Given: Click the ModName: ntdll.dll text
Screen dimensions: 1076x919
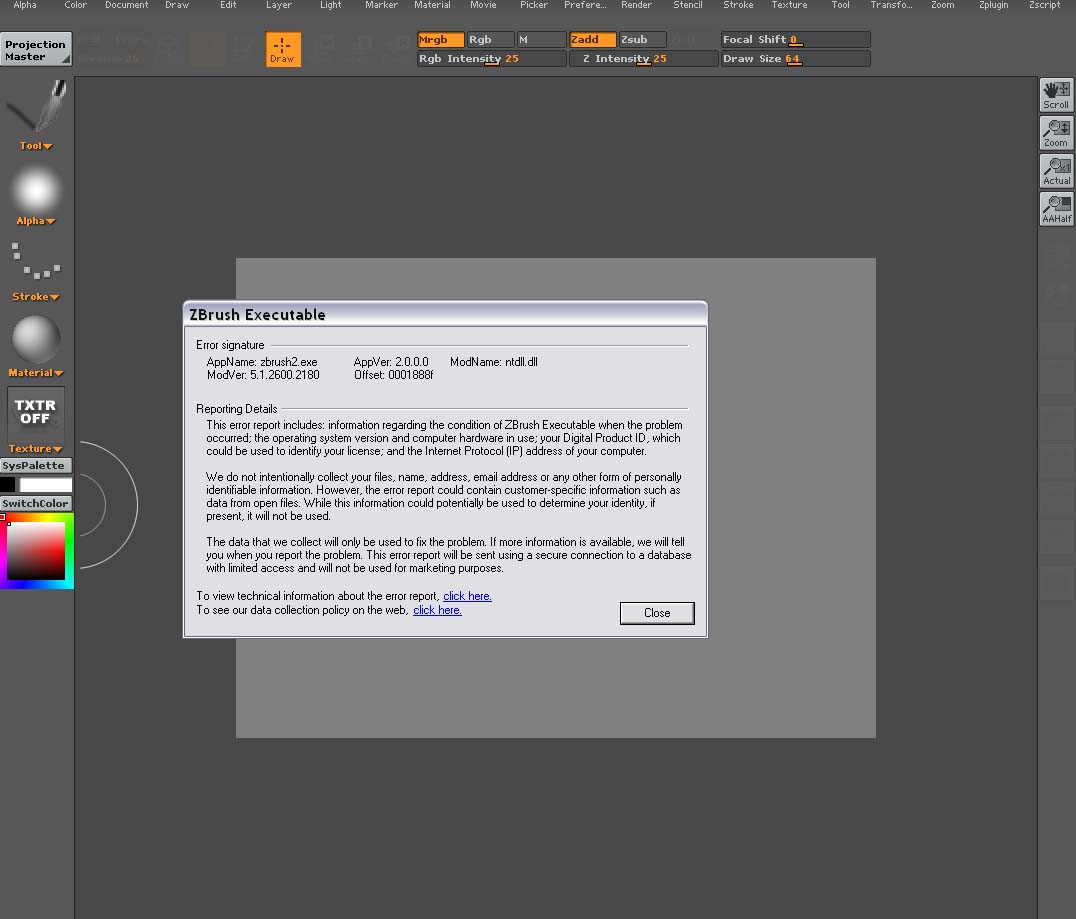Looking at the screenshot, I should coord(494,362).
